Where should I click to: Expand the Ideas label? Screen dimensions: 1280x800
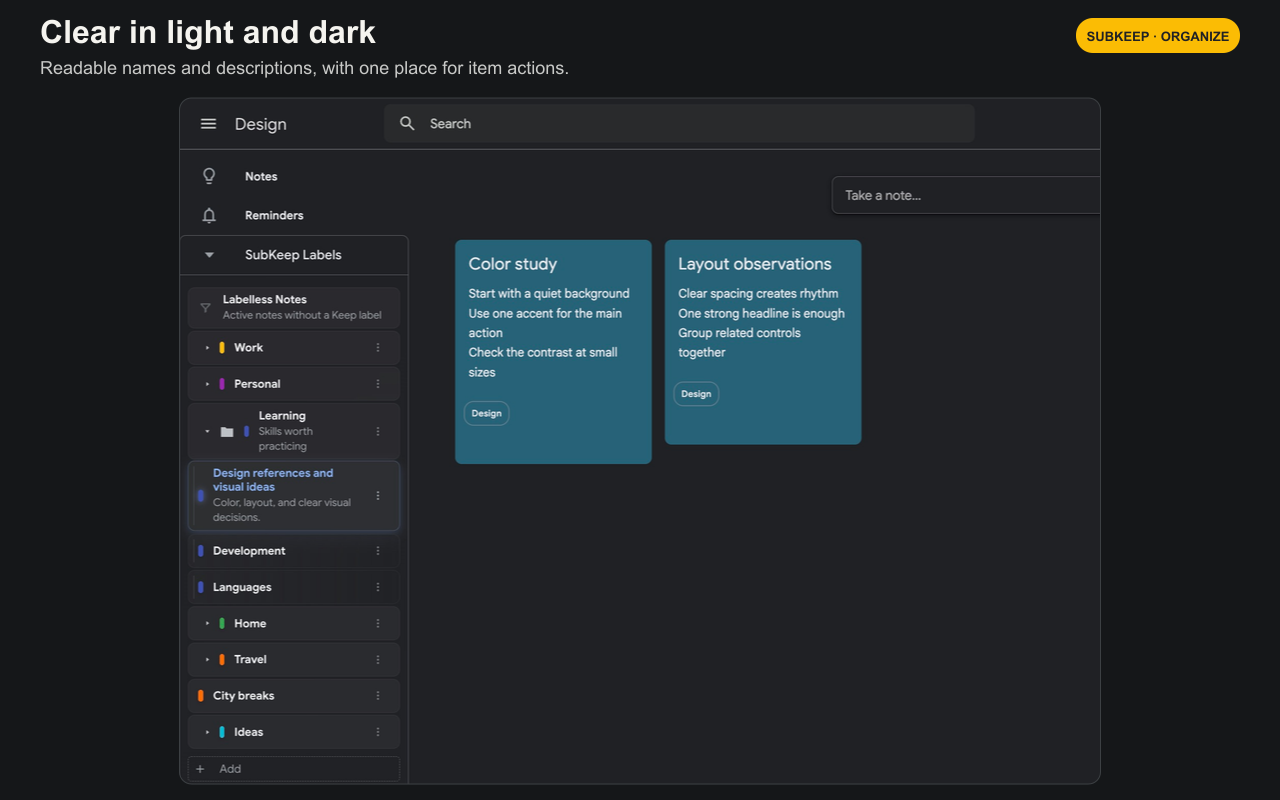coord(208,732)
